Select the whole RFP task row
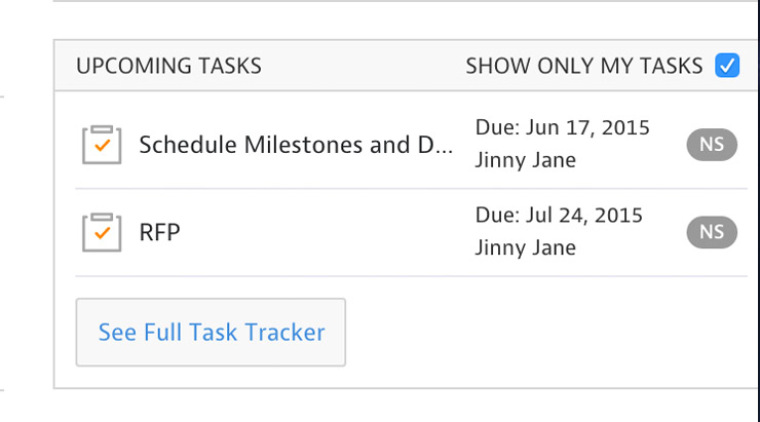The height and width of the screenshot is (422, 760). [x=411, y=233]
